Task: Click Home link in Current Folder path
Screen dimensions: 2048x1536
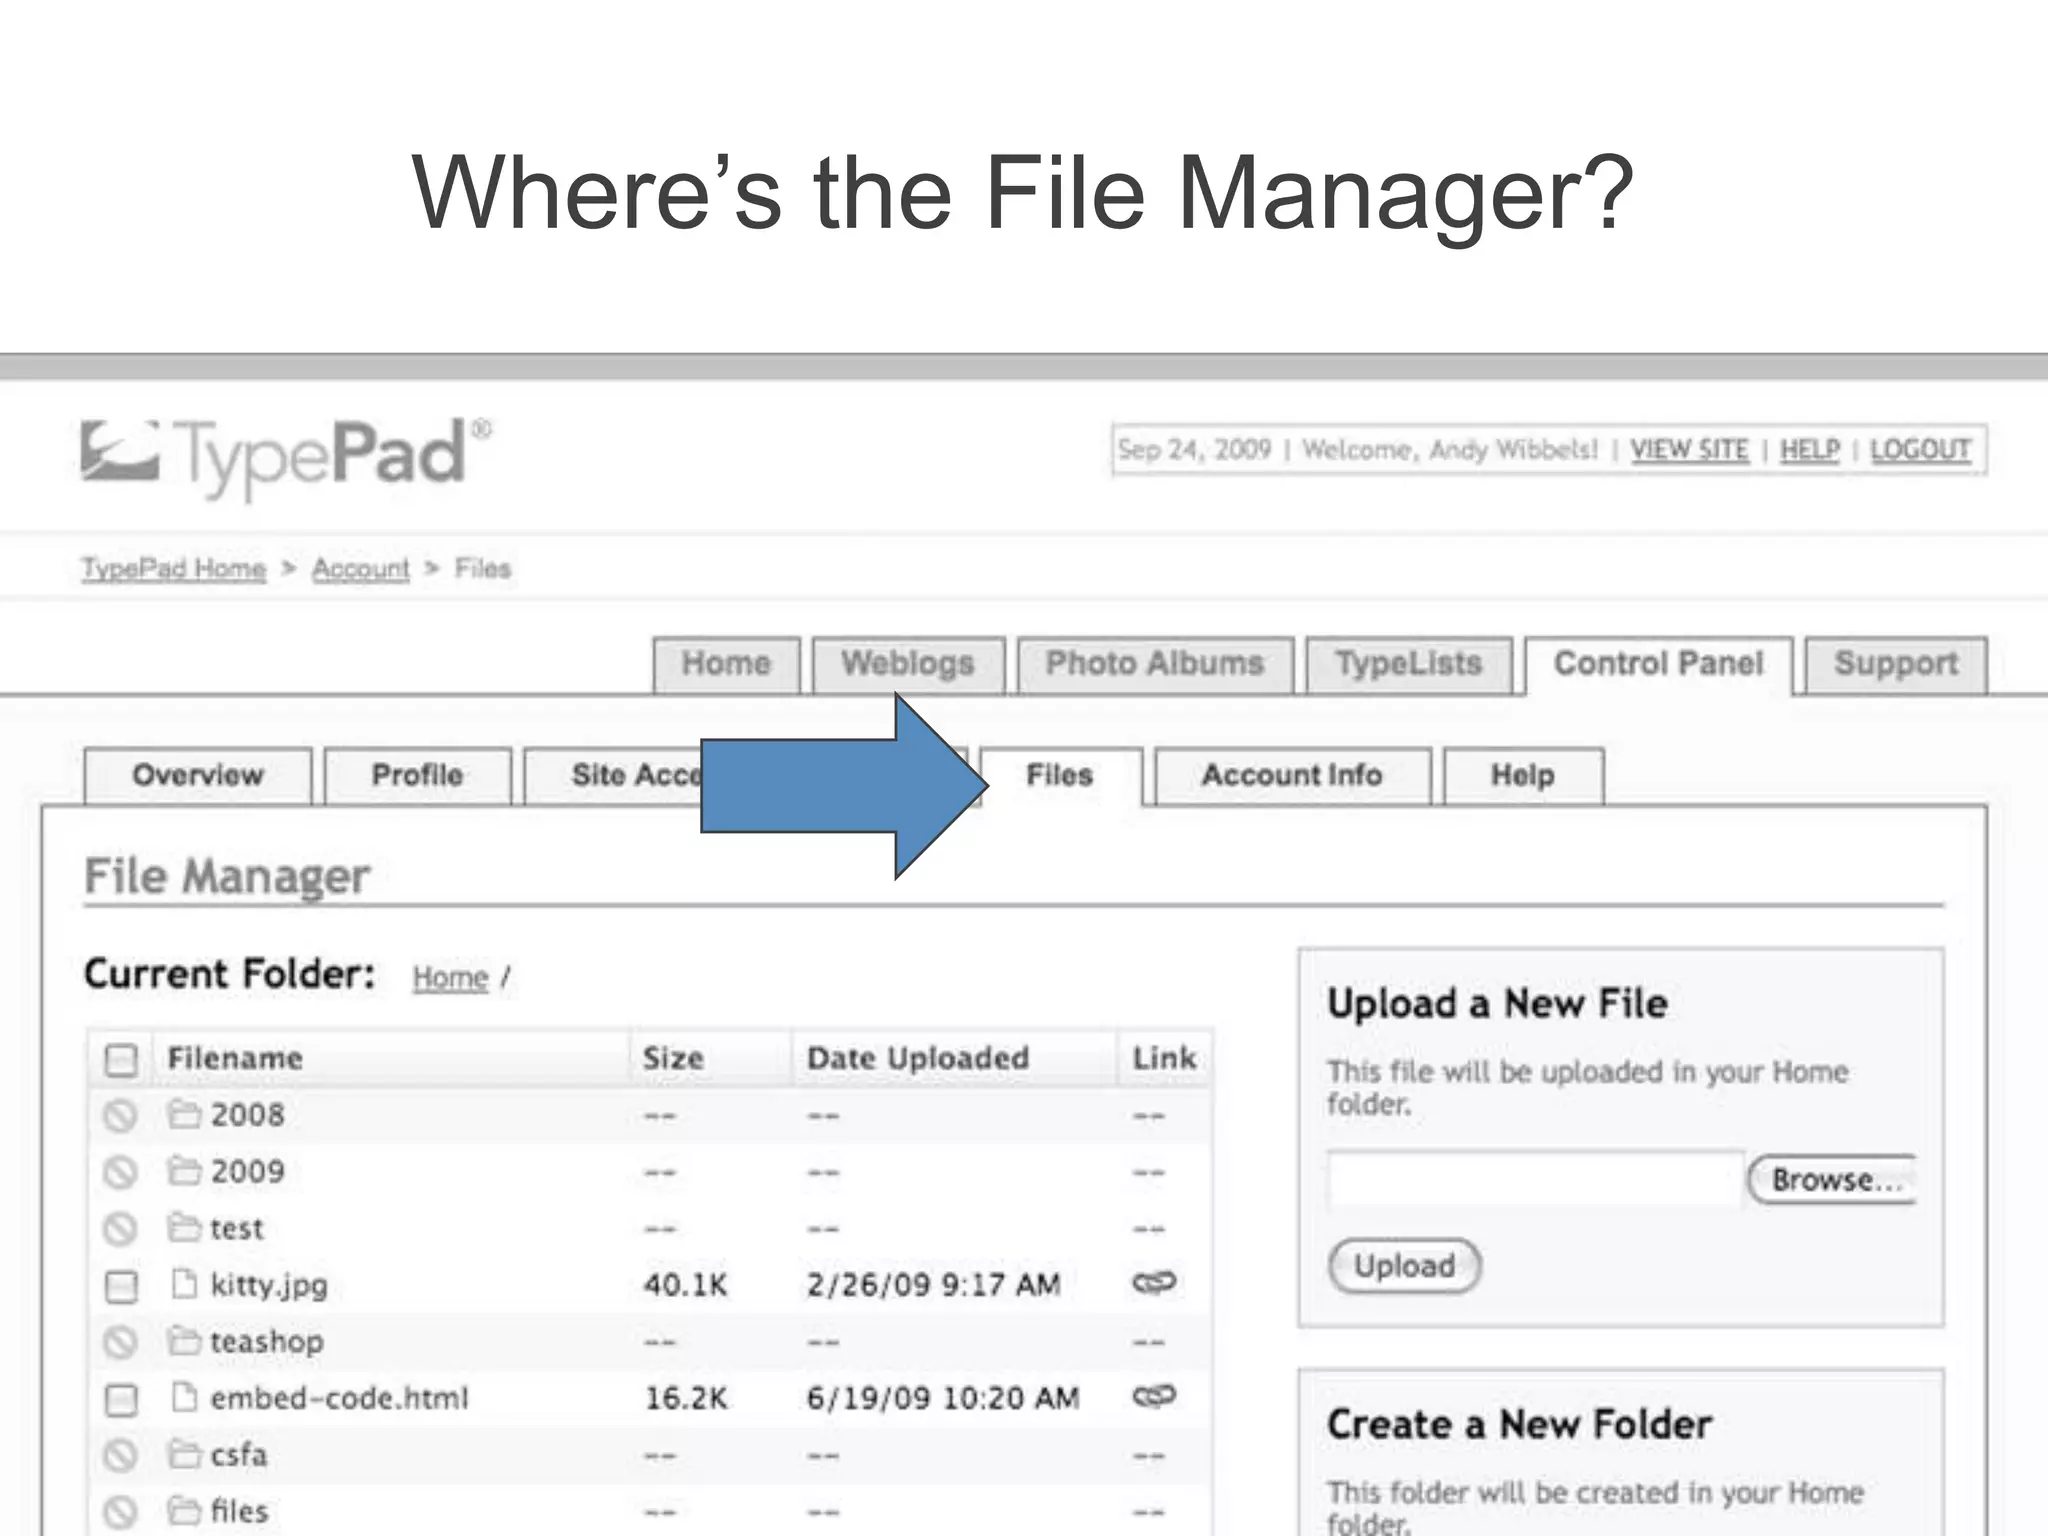Action: [451, 977]
